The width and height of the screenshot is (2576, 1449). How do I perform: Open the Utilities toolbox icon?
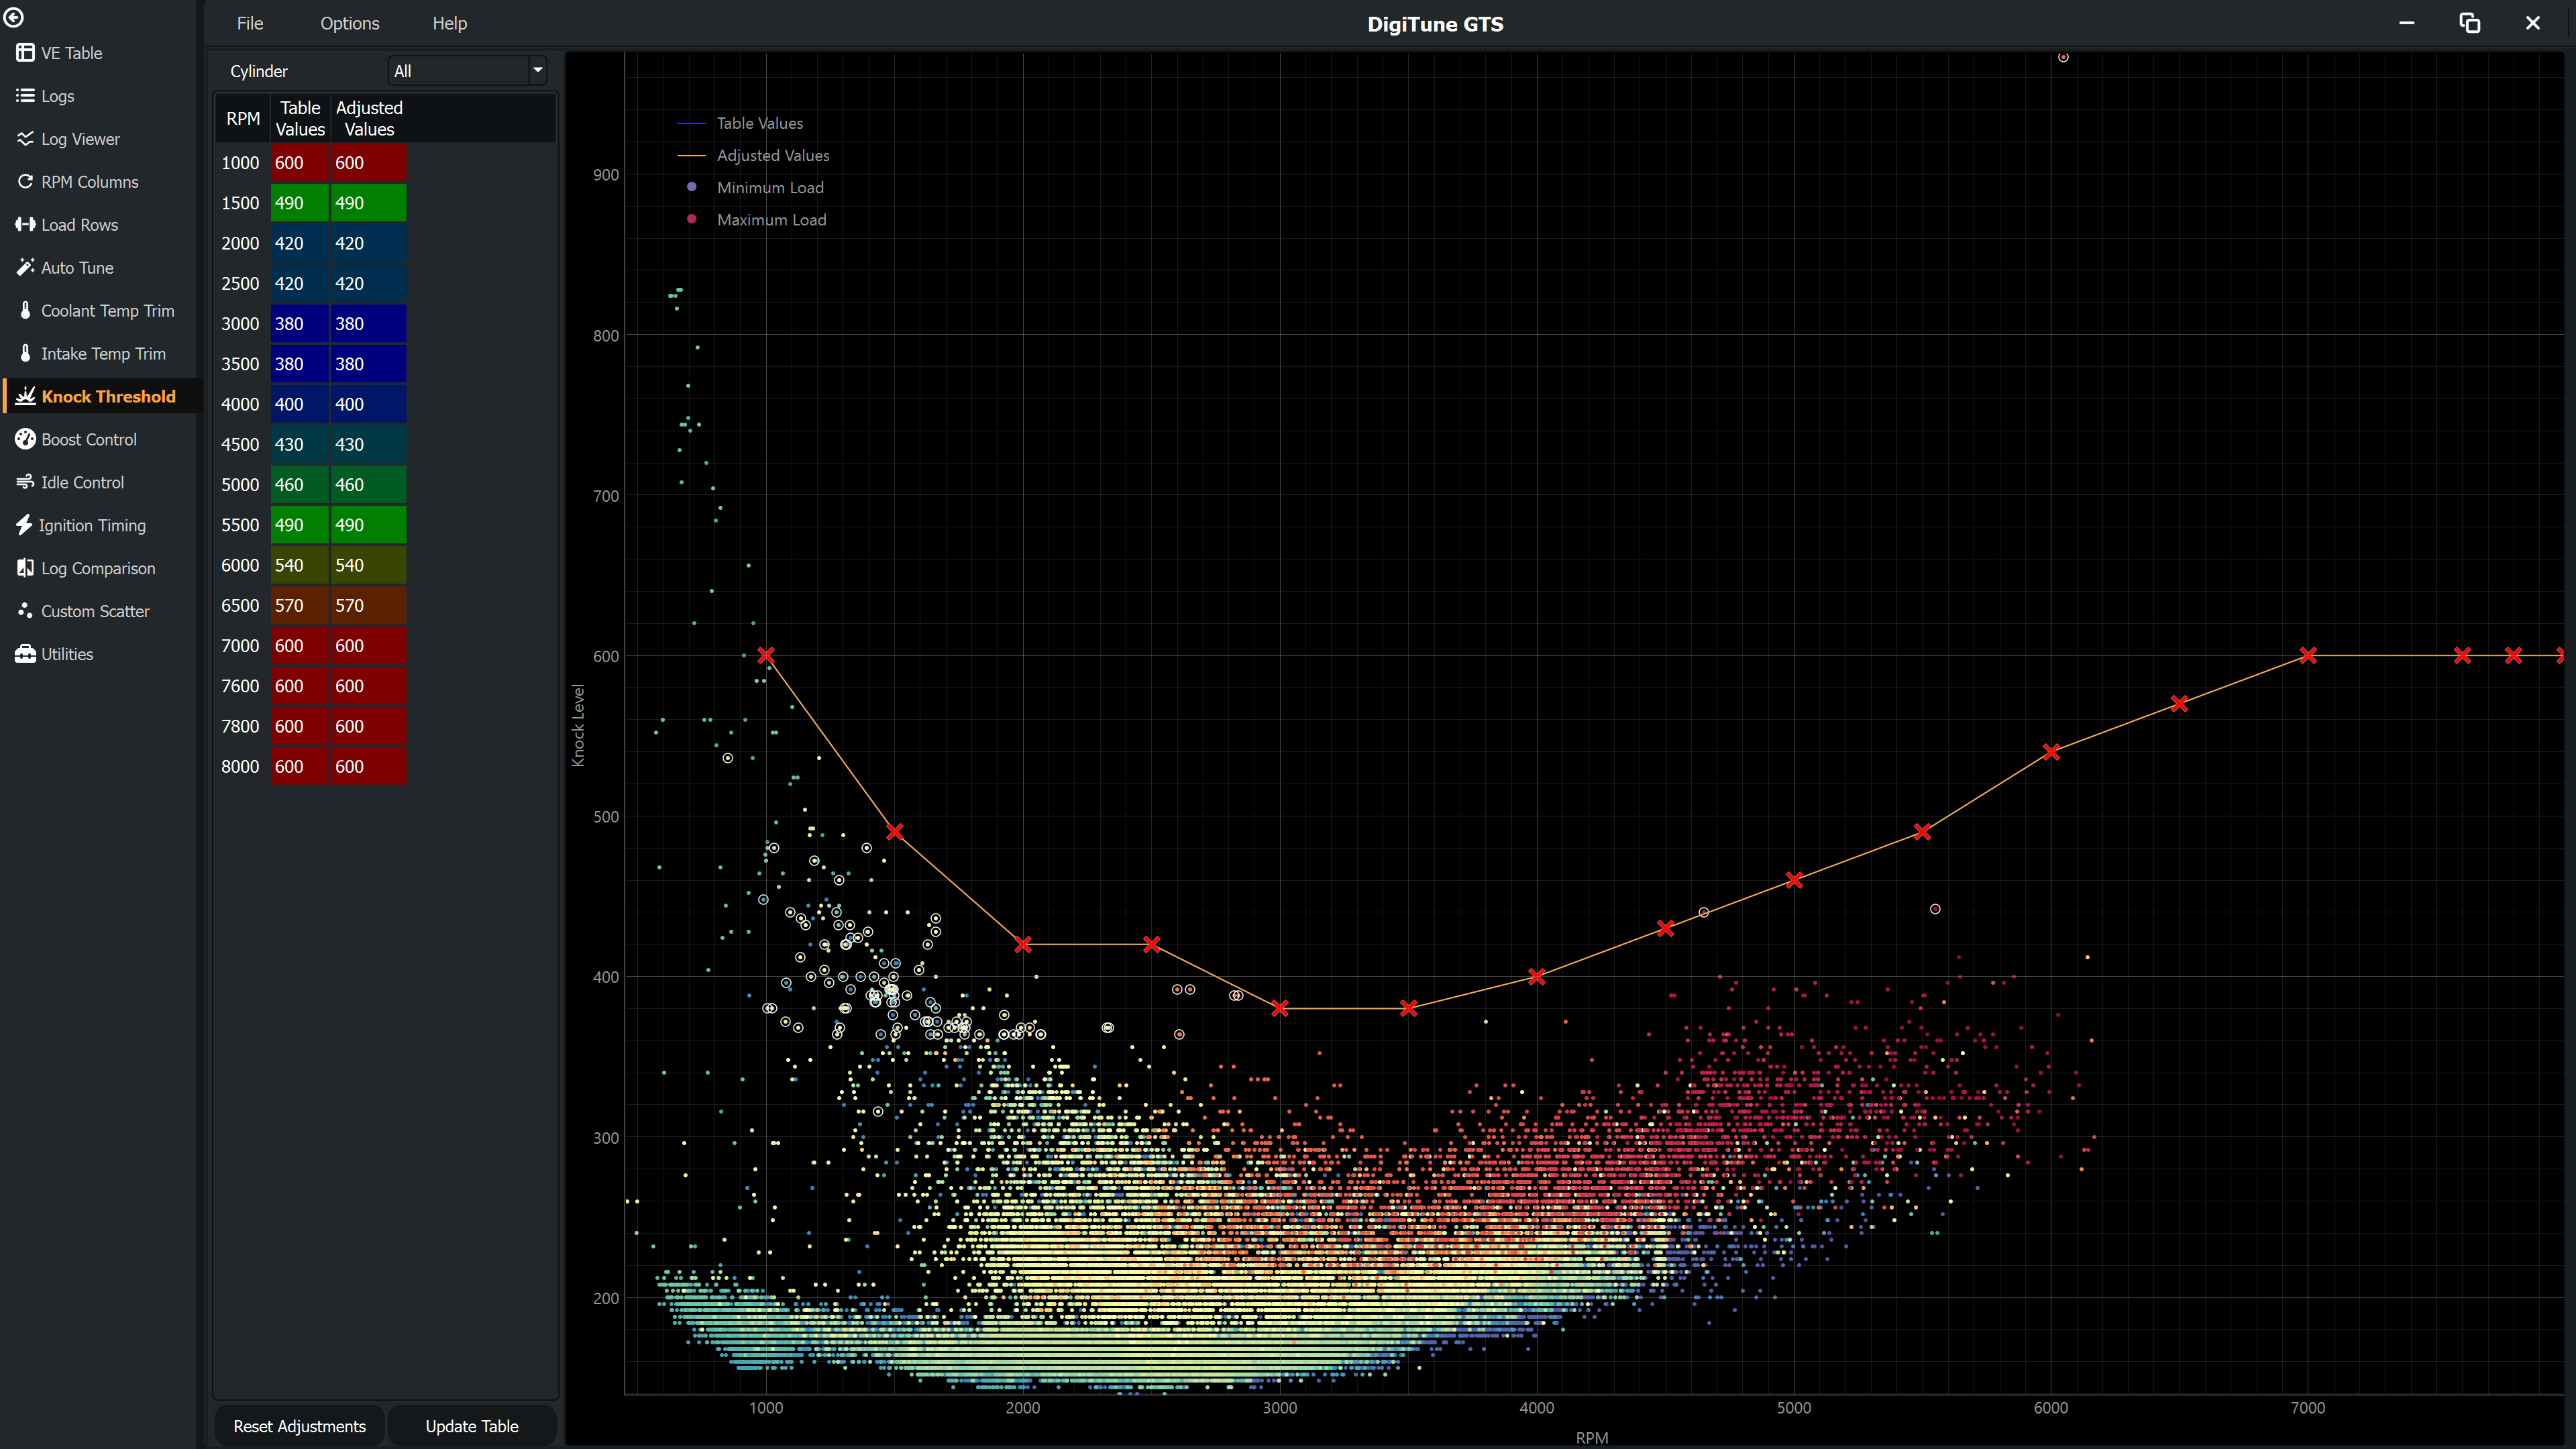tap(25, 654)
